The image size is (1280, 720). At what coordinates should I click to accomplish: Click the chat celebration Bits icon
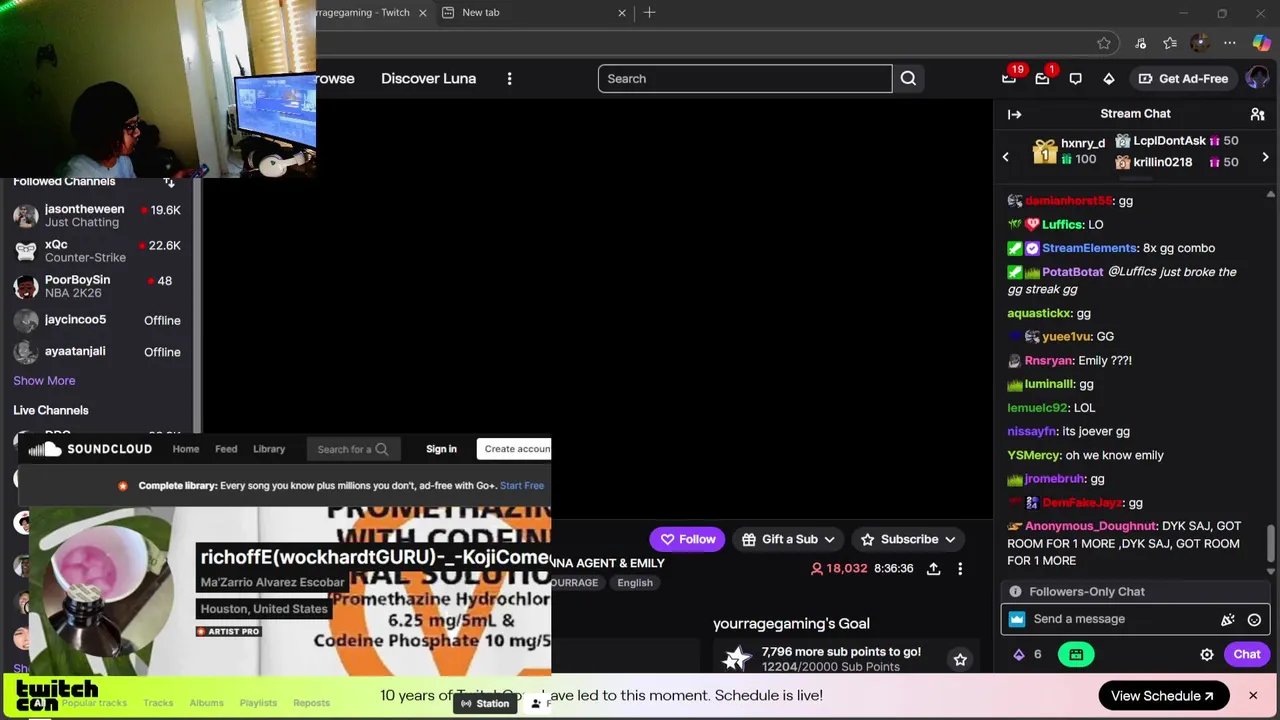[x=1227, y=620]
